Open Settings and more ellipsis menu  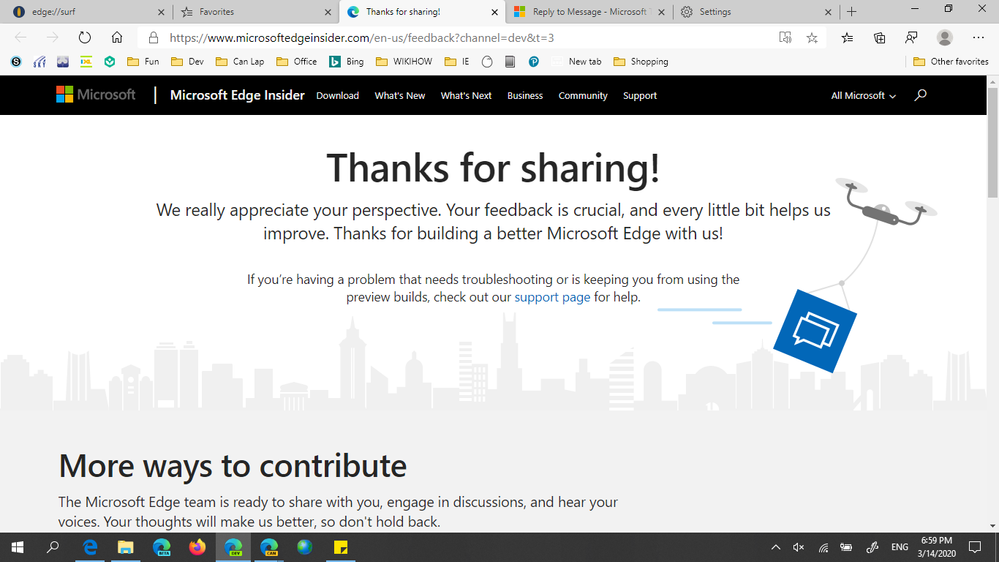point(978,38)
